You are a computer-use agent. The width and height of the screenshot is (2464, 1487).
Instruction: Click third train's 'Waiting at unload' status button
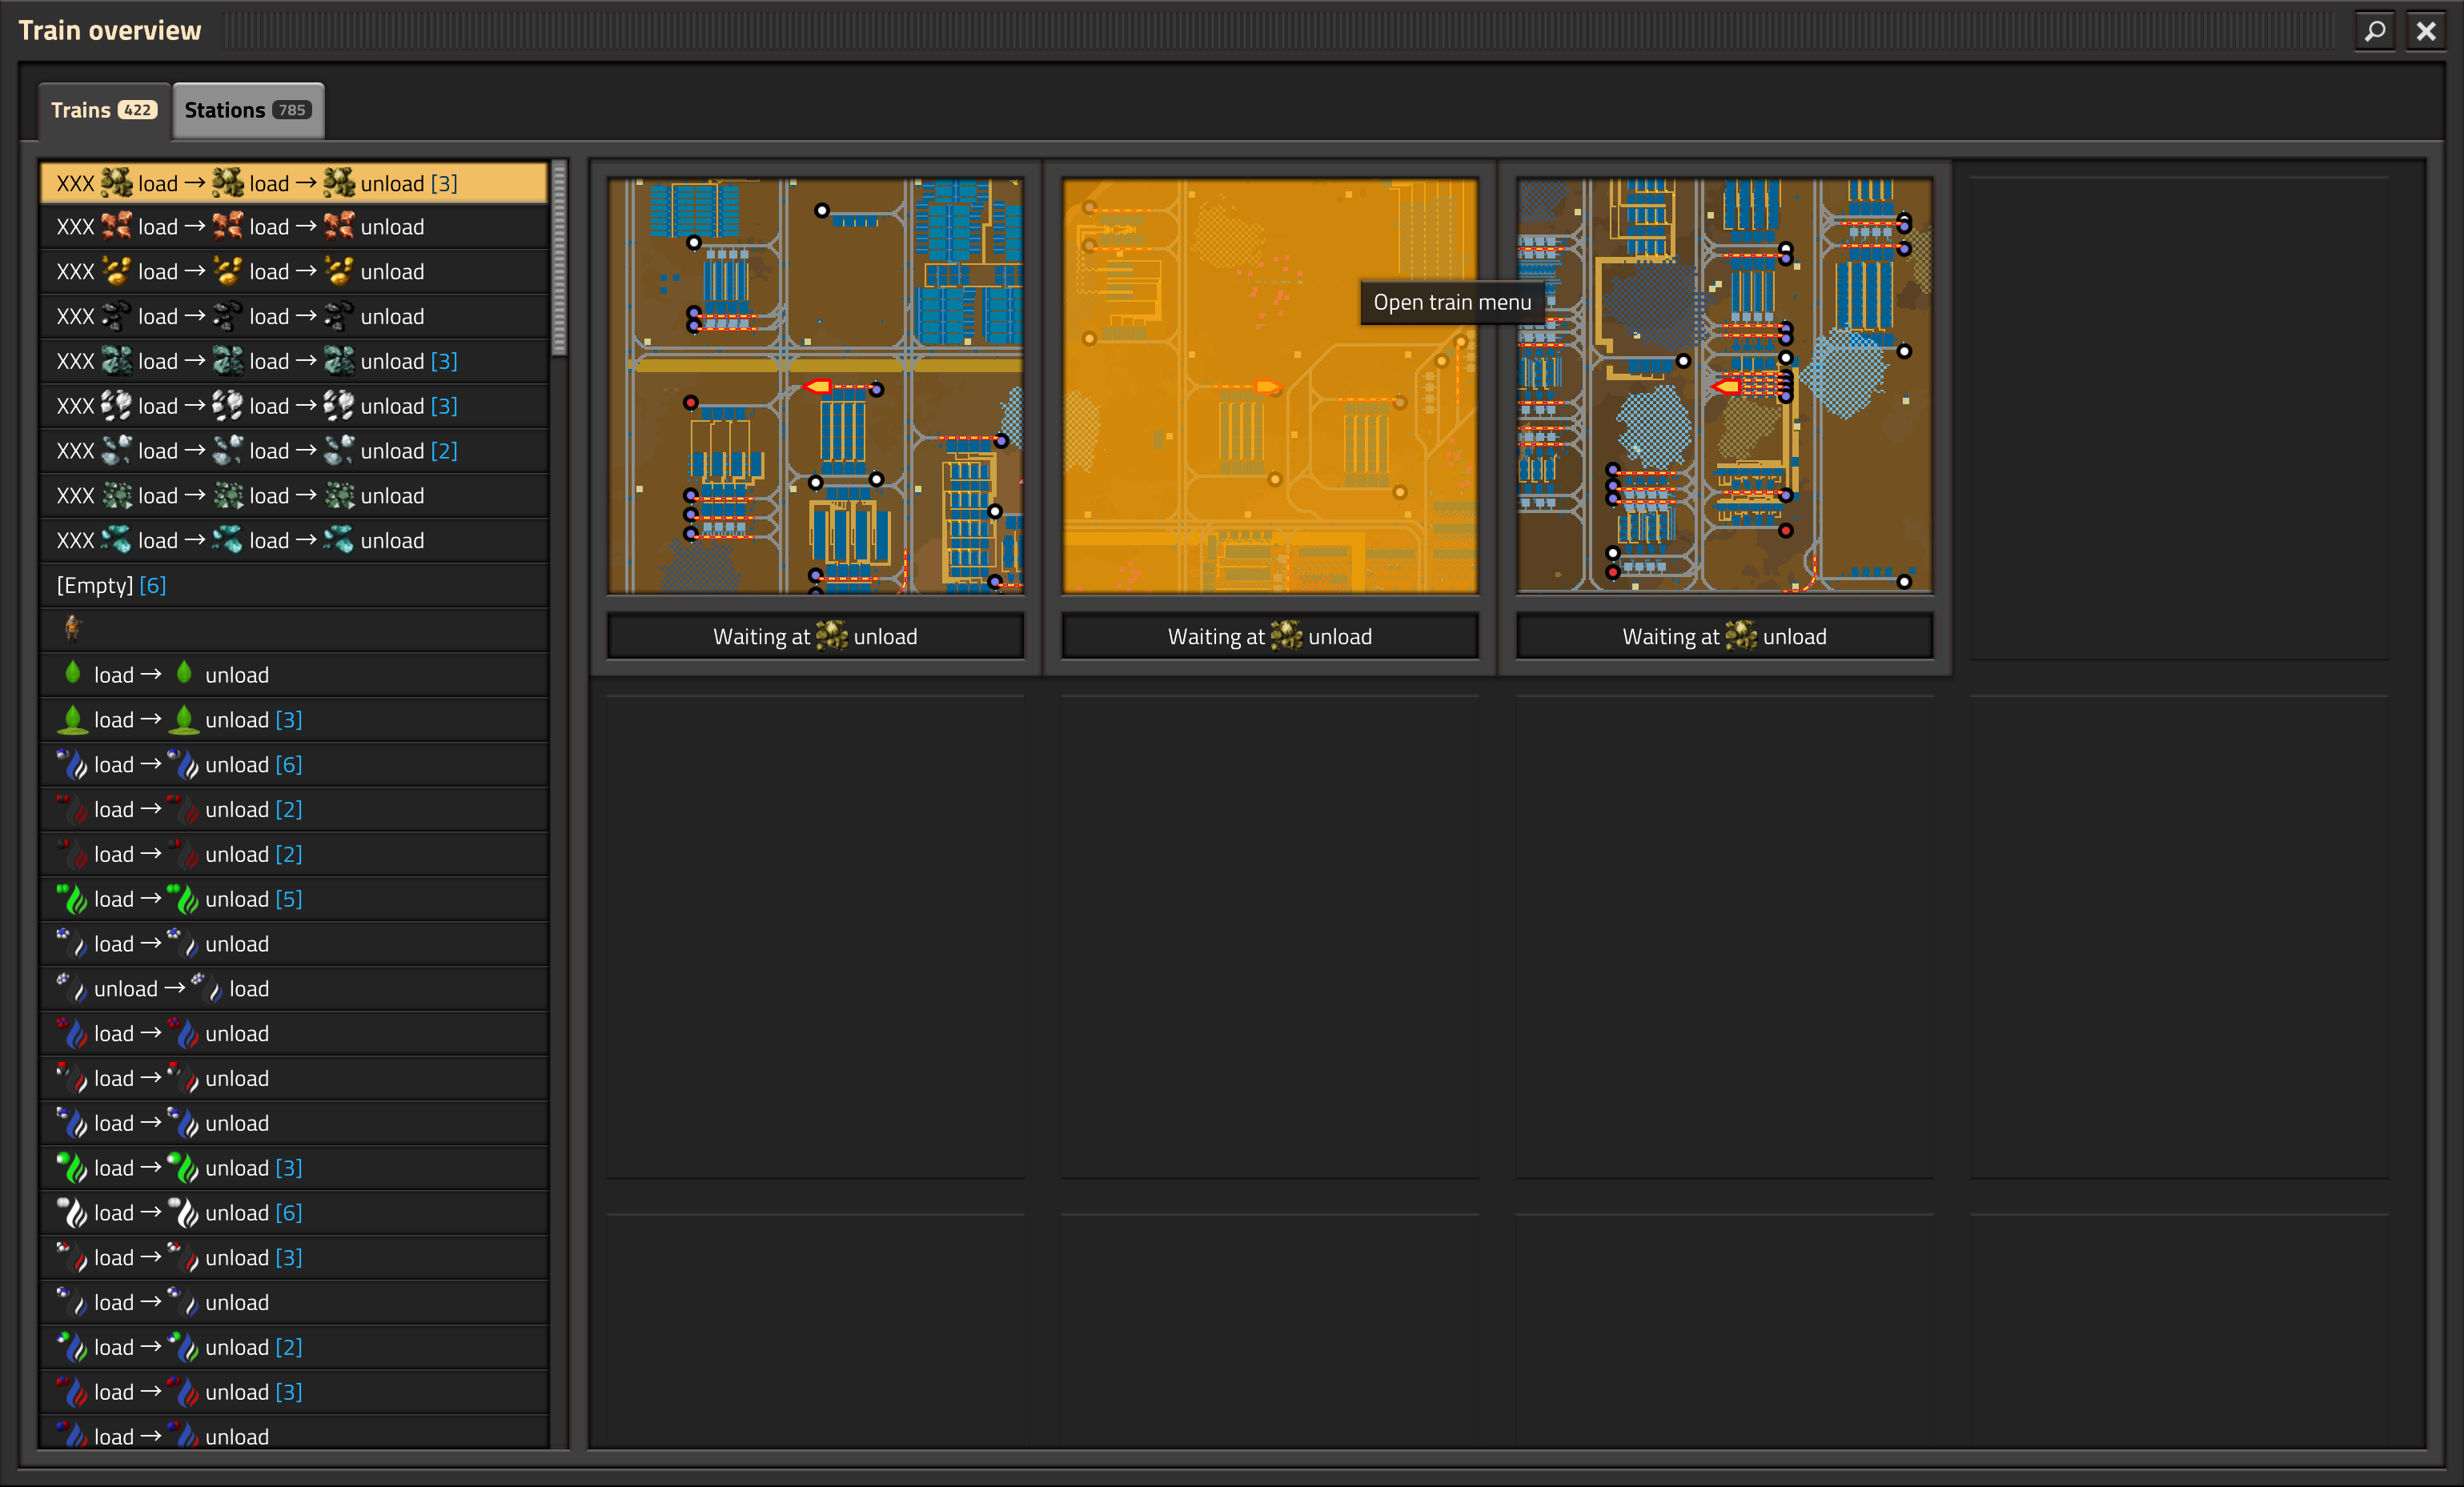click(1724, 636)
